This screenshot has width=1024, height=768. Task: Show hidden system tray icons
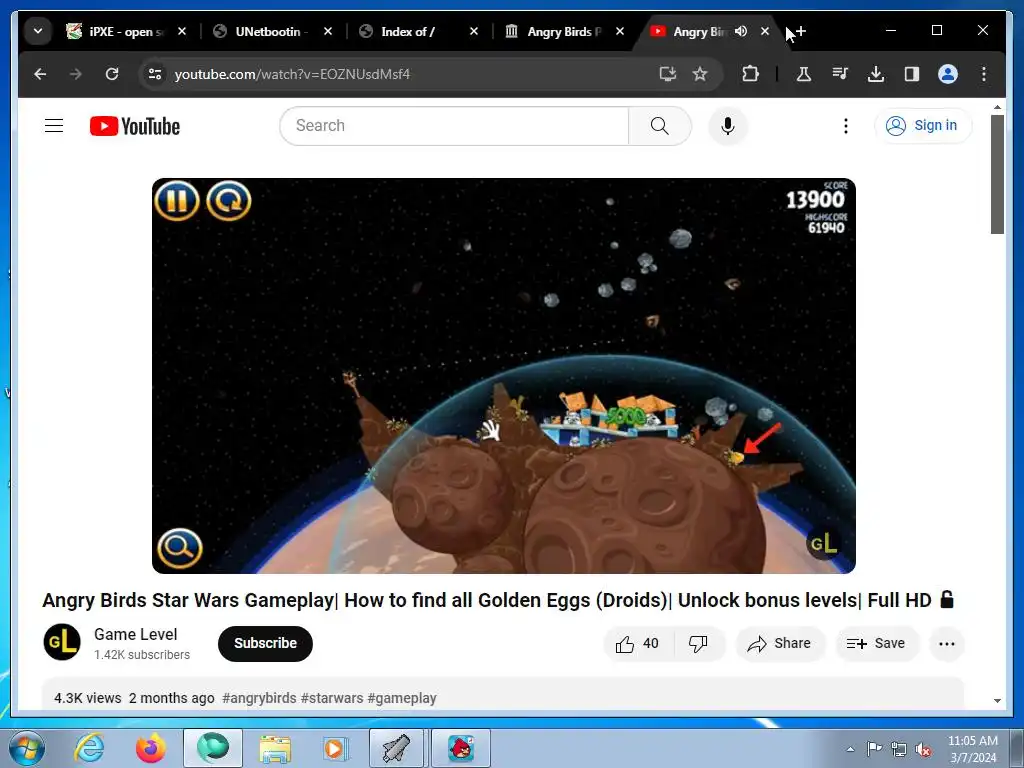(850, 749)
